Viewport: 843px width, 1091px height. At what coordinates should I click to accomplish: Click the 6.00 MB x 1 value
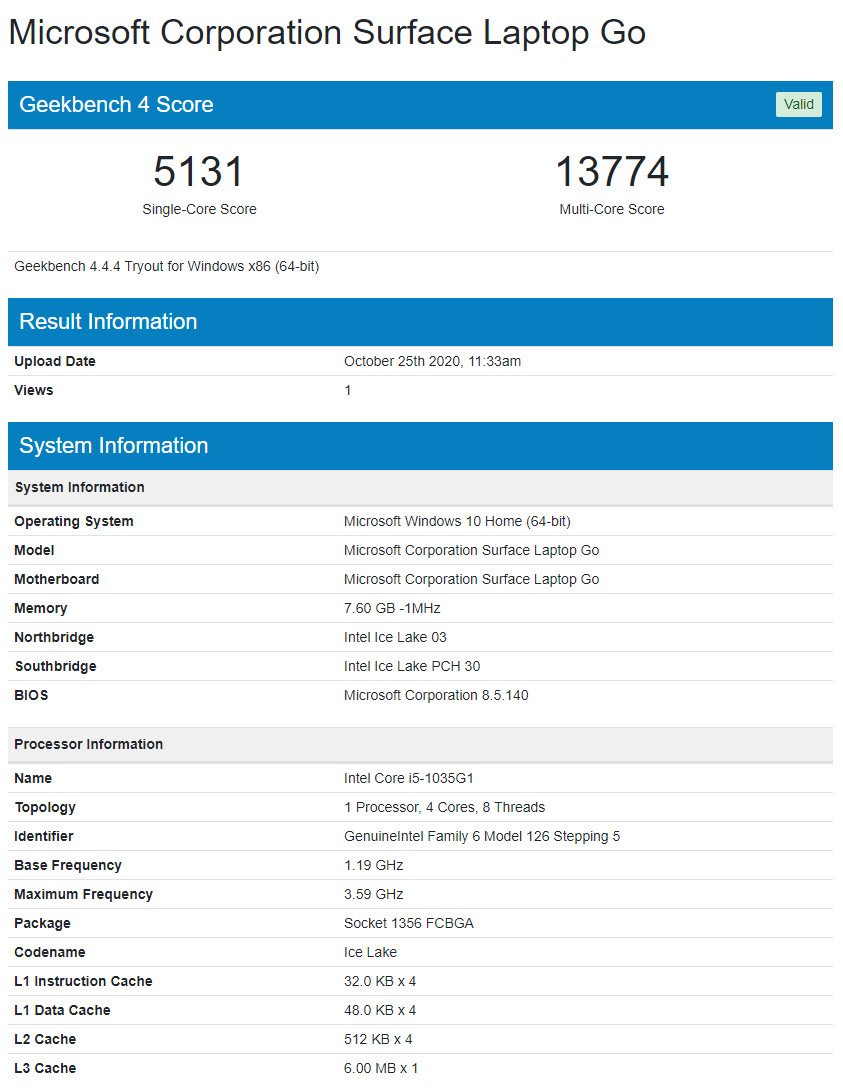[381, 1069]
